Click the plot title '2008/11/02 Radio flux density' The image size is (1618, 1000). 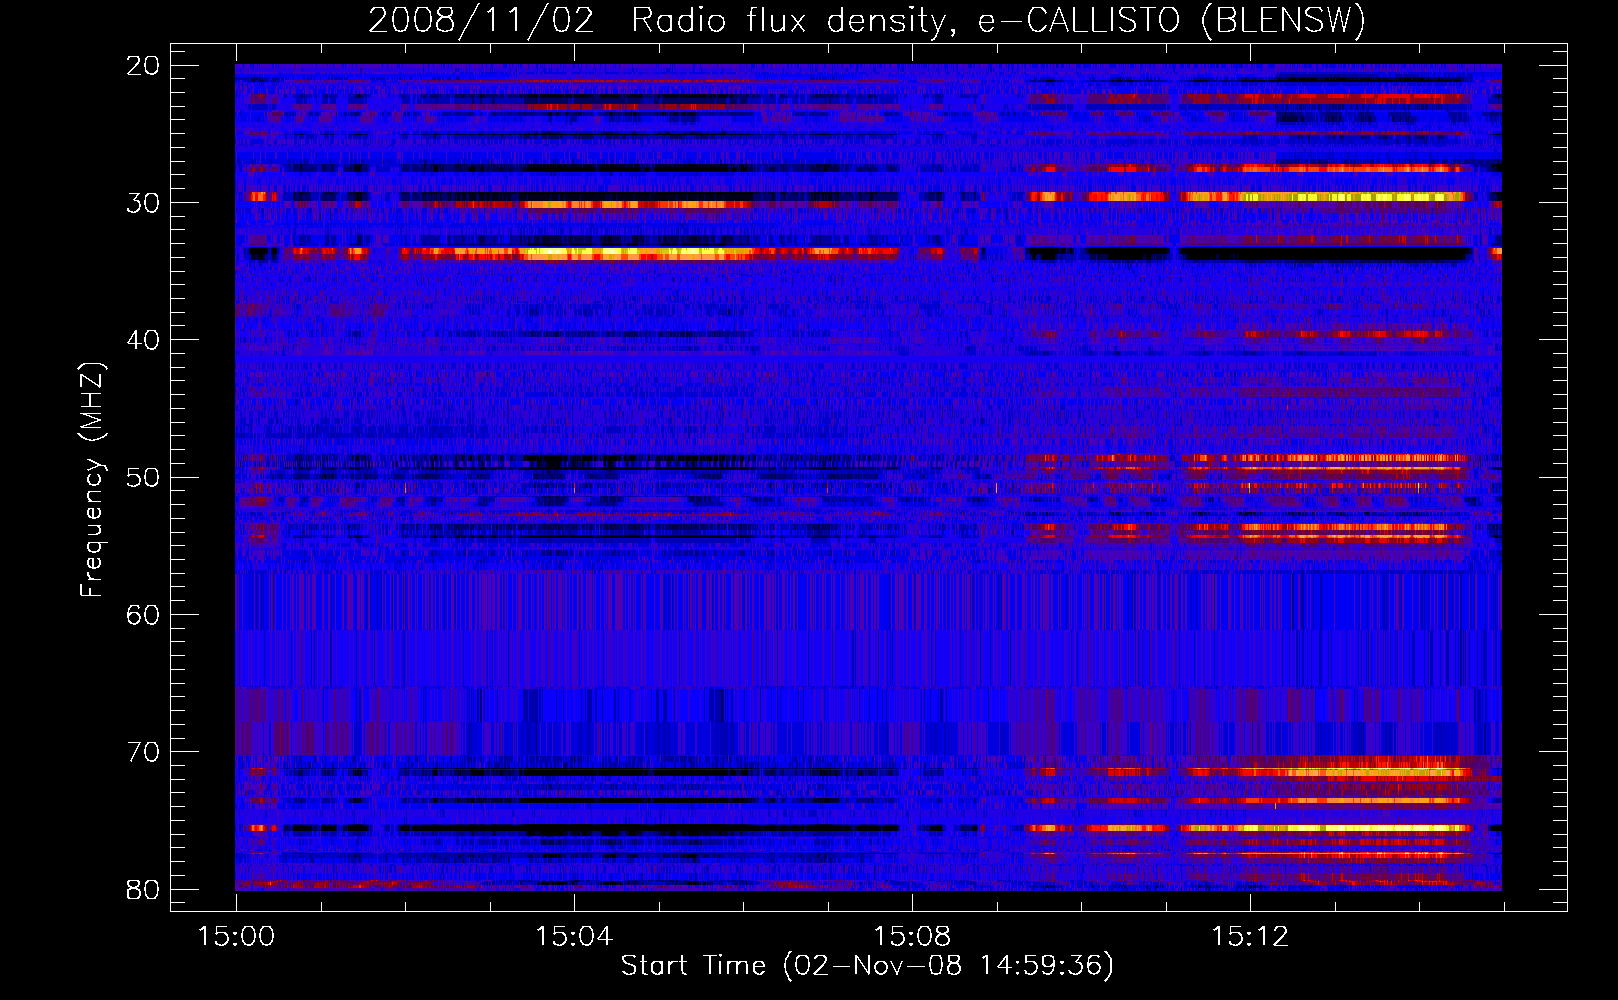tap(867, 21)
